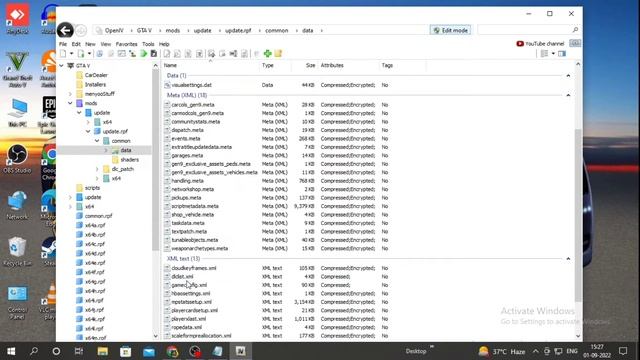The height and width of the screenshot is (360, 640).
Task: Collapse the common folder tree node
Action: click(97, 141)
